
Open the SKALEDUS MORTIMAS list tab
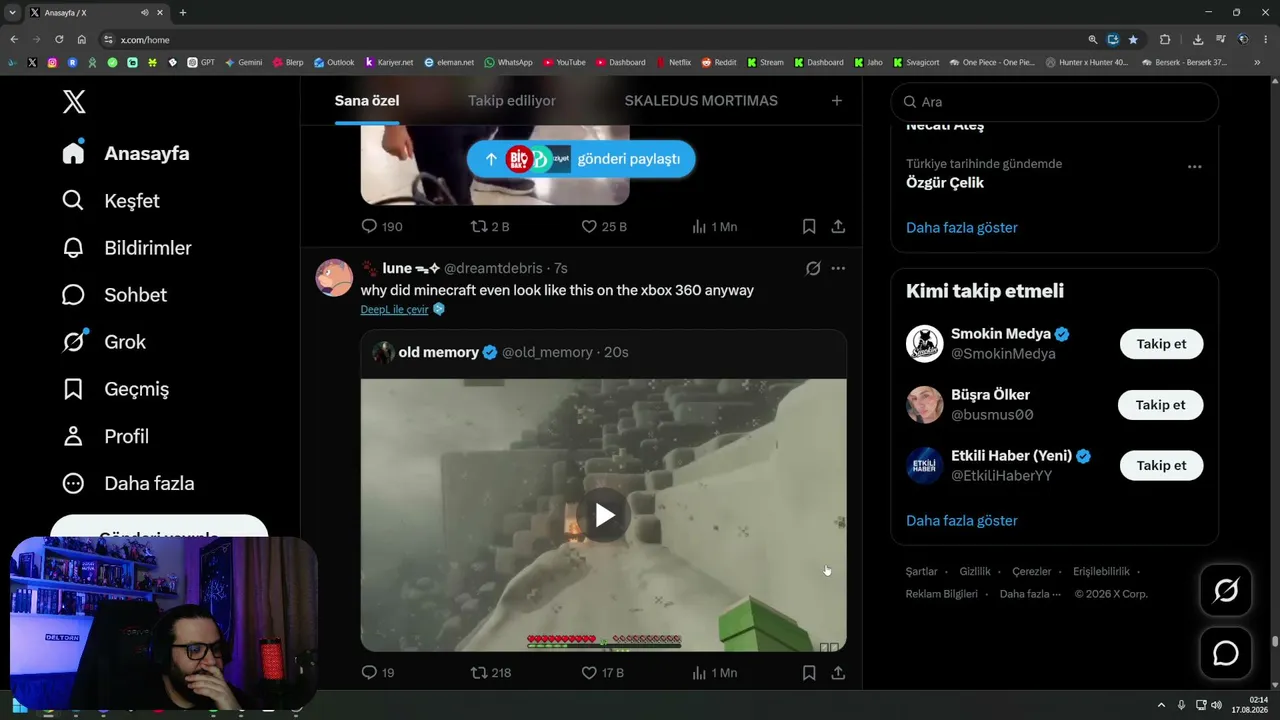click(701, 100)
